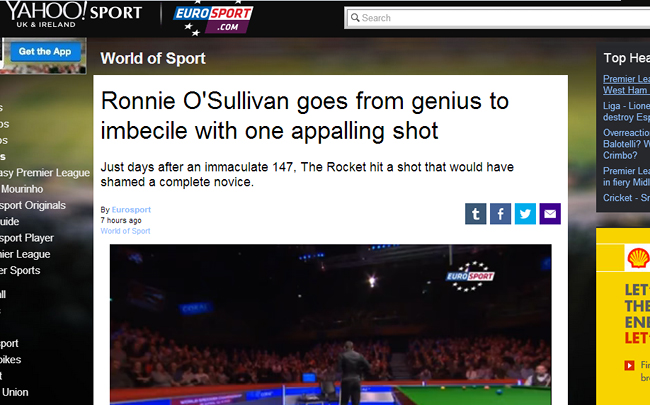650x405 pixels.
Task: Open the Yahoo Sport logo
Action: point(74,14)
